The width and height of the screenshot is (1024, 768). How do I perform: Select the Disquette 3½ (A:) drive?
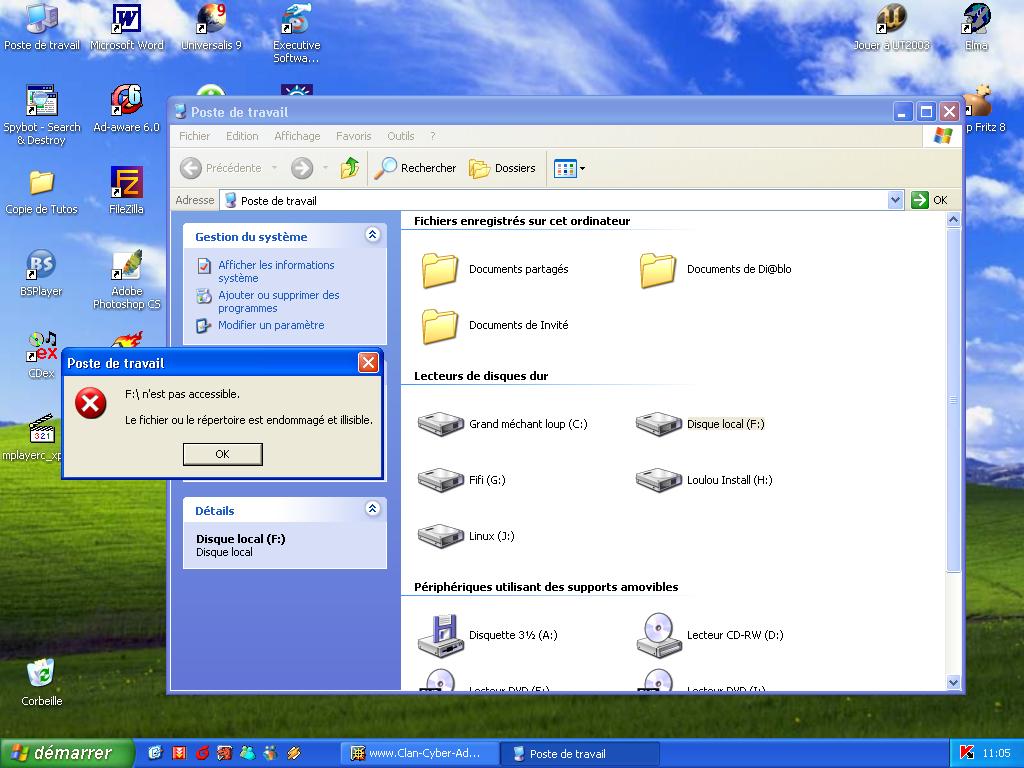488,635
